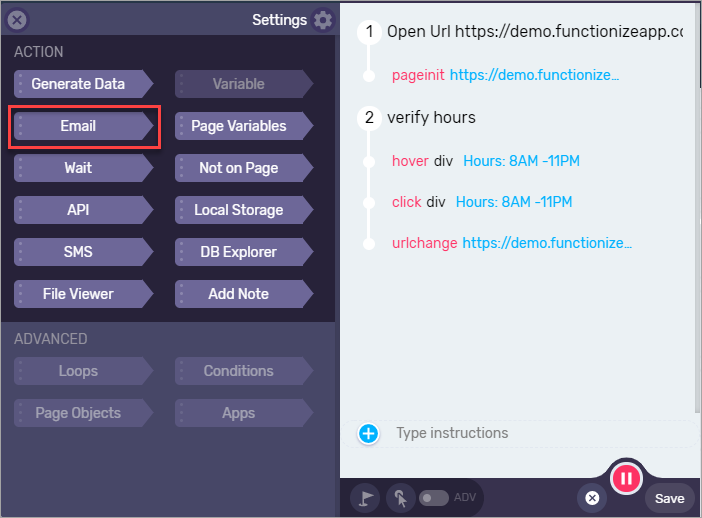Choose the File Viewer action
The image size is (702, 518).
[x=84, y=294]
